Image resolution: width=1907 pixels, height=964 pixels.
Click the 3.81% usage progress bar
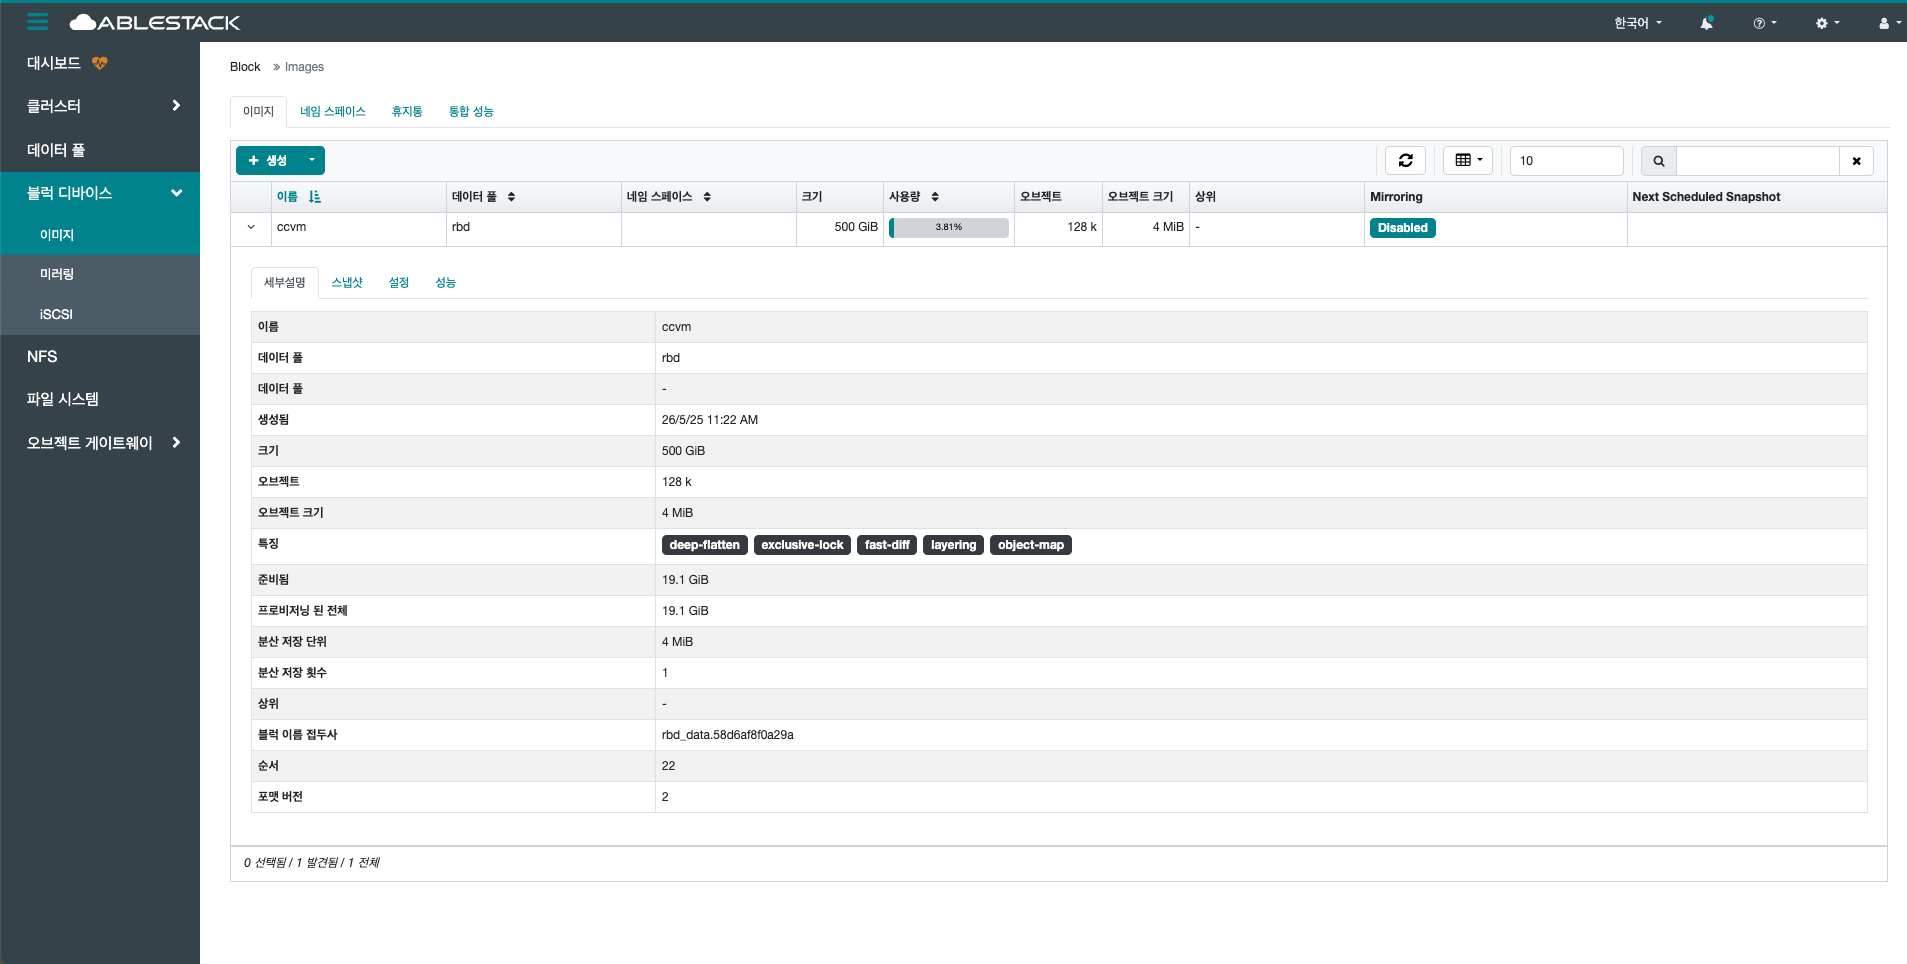pos(948,227)
